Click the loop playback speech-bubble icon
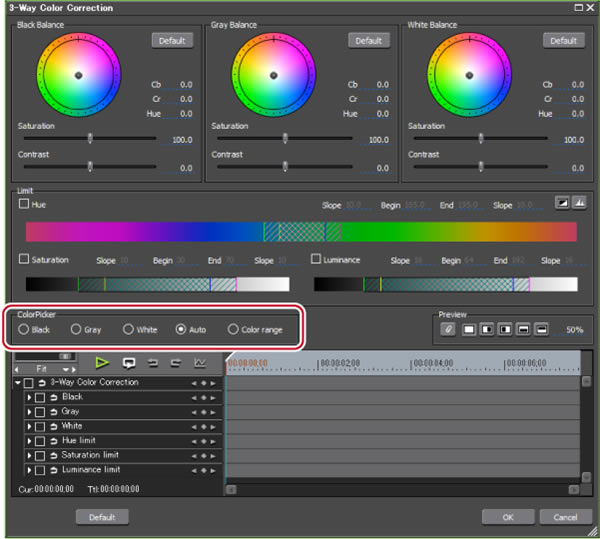Image resolution: width=600 pixels, height=539 pixels. [128, 363]
